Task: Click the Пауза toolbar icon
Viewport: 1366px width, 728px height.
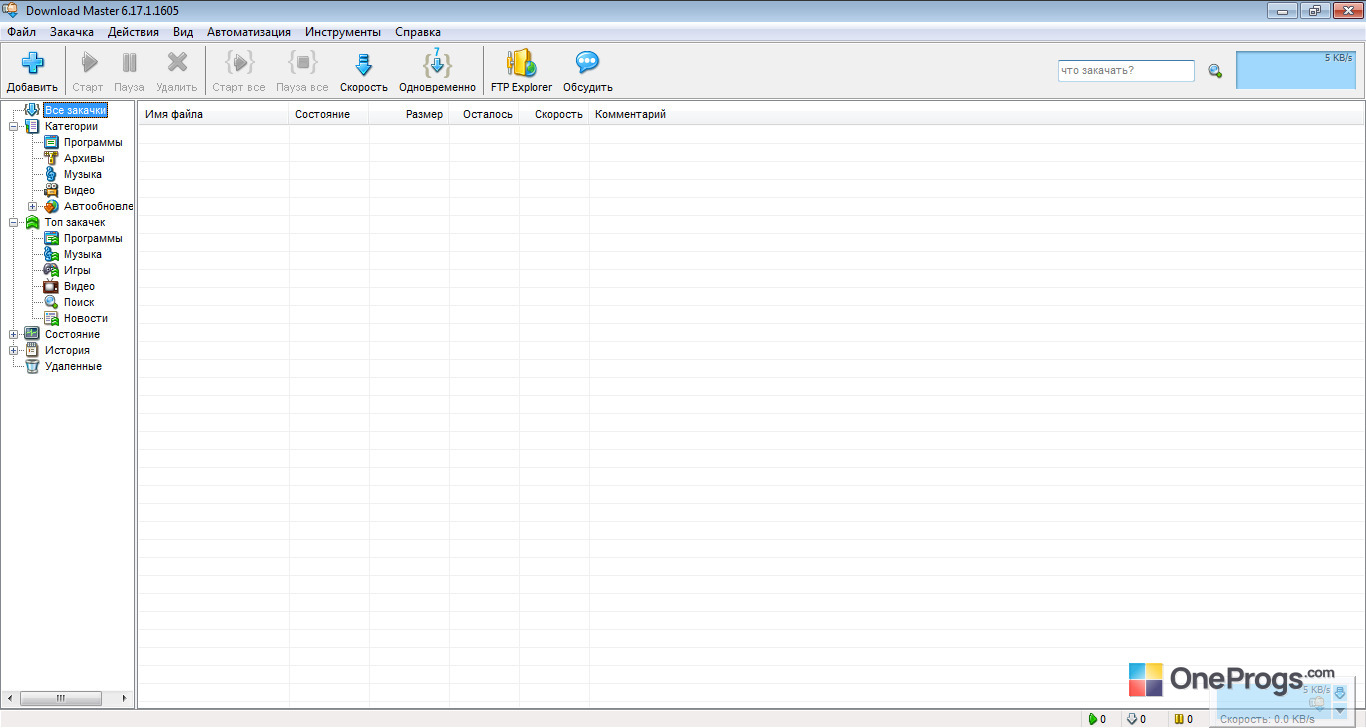Action: coord(129,63)
